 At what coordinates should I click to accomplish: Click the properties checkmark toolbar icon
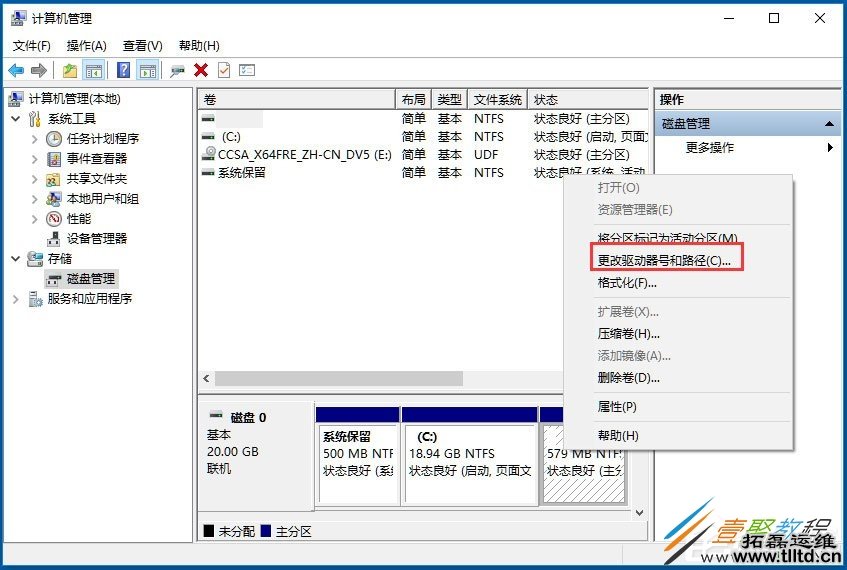(x=224, y=70)
